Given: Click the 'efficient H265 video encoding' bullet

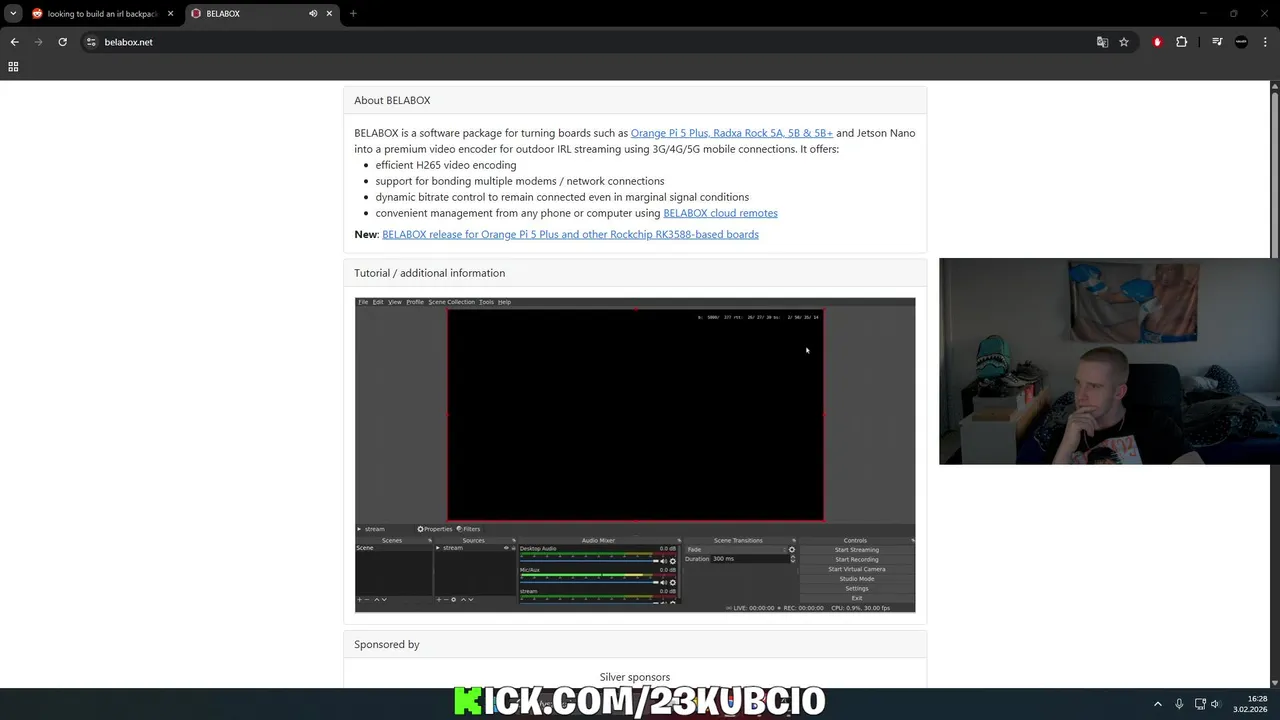Looking at the screenshot, I should (446, 165).
